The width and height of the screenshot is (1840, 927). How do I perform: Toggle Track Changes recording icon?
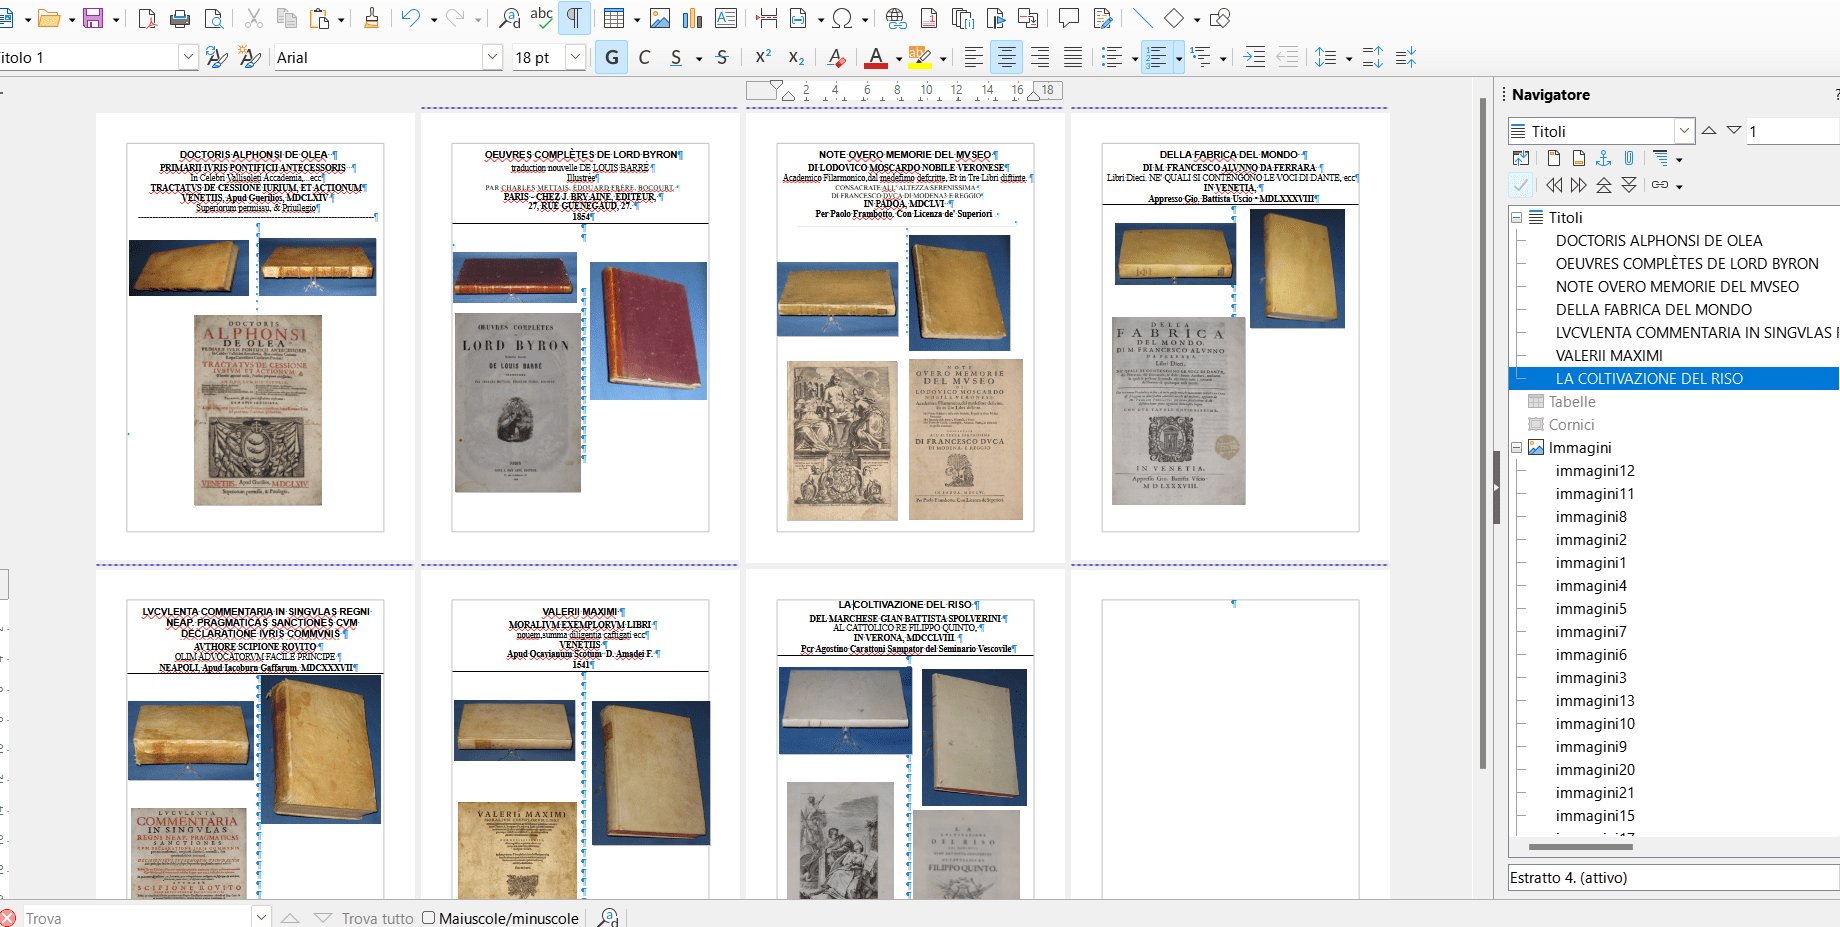tap(1102, 18)
